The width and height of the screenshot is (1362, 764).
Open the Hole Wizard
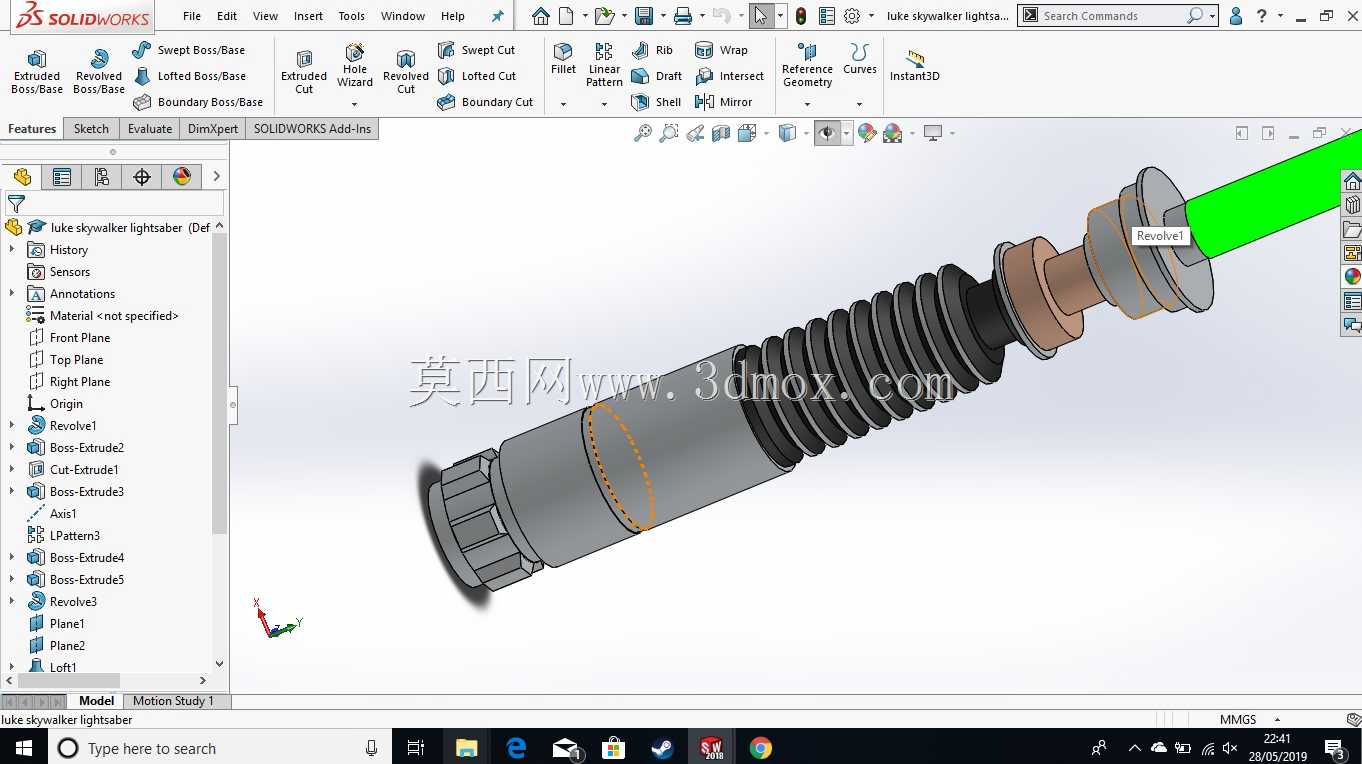354,65
